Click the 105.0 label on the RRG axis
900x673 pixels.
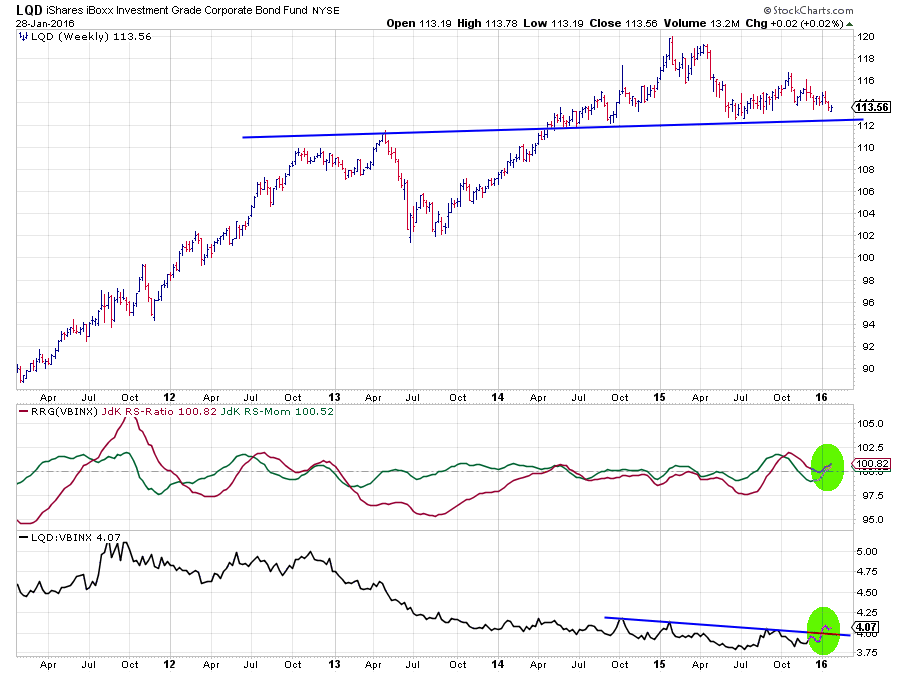tap(870, 423)
